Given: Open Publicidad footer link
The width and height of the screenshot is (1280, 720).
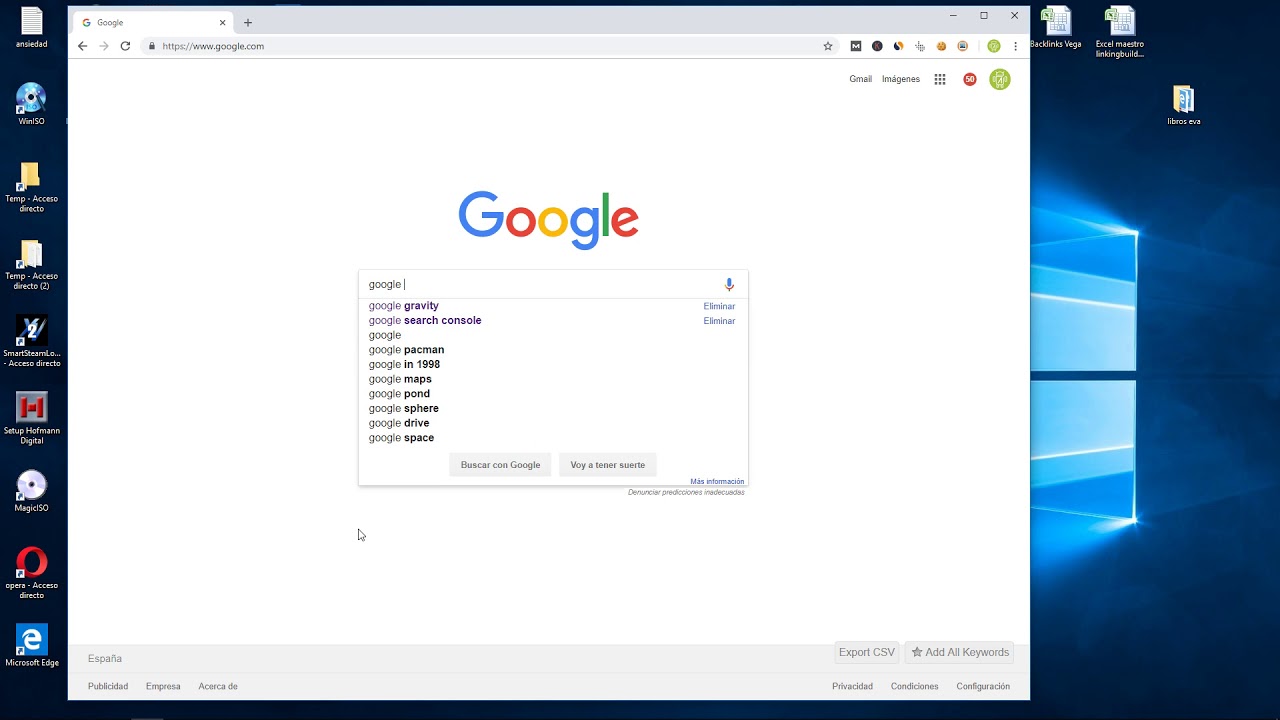Looking at the screenshot, I should (x=108, y=686).
